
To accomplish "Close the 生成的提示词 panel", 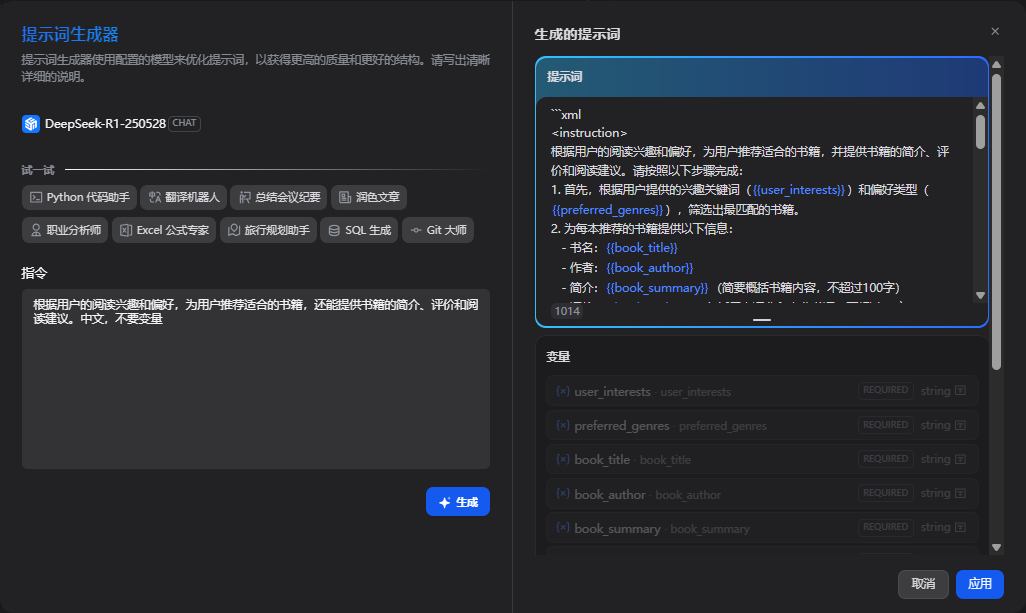I will (x=995, y=31).
